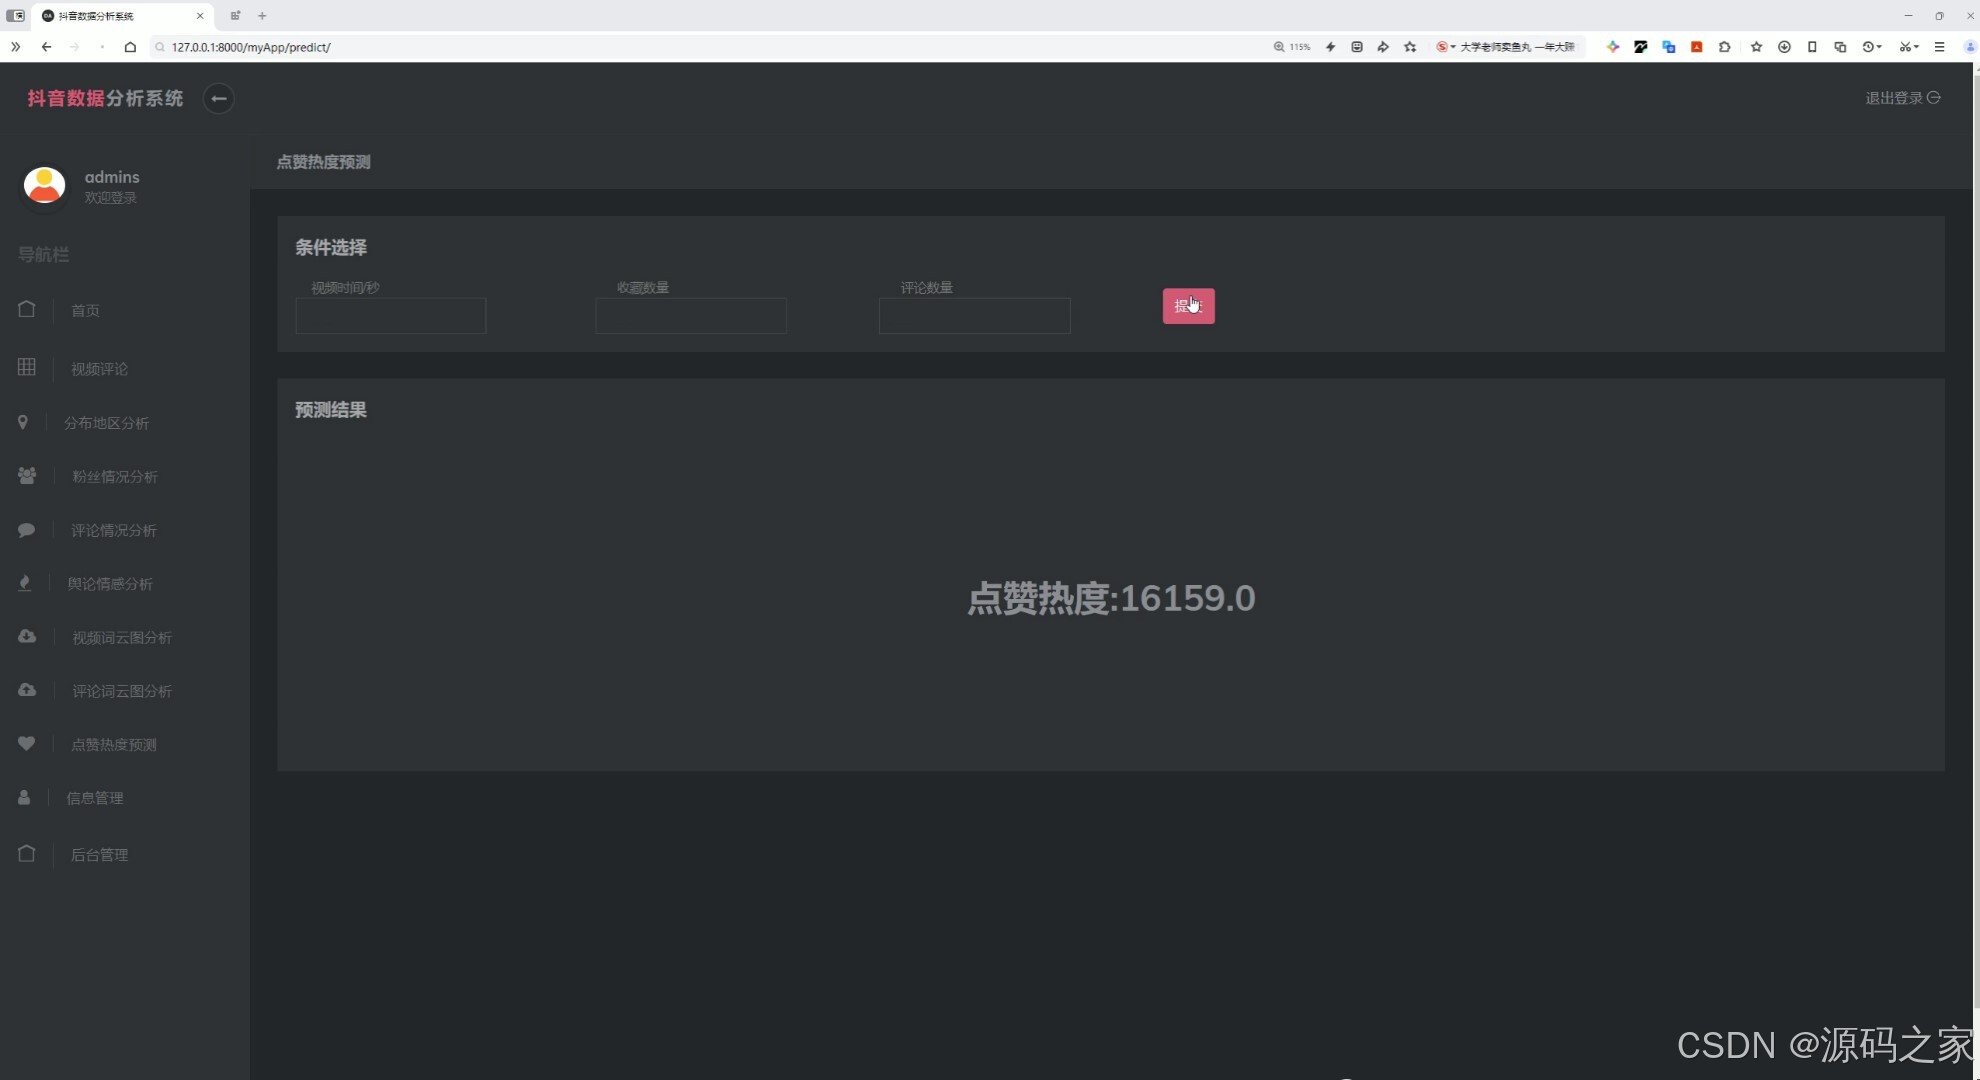
Task: Click the cloud icon for 视频词云图分析
Action: click(x=27, y=636)
